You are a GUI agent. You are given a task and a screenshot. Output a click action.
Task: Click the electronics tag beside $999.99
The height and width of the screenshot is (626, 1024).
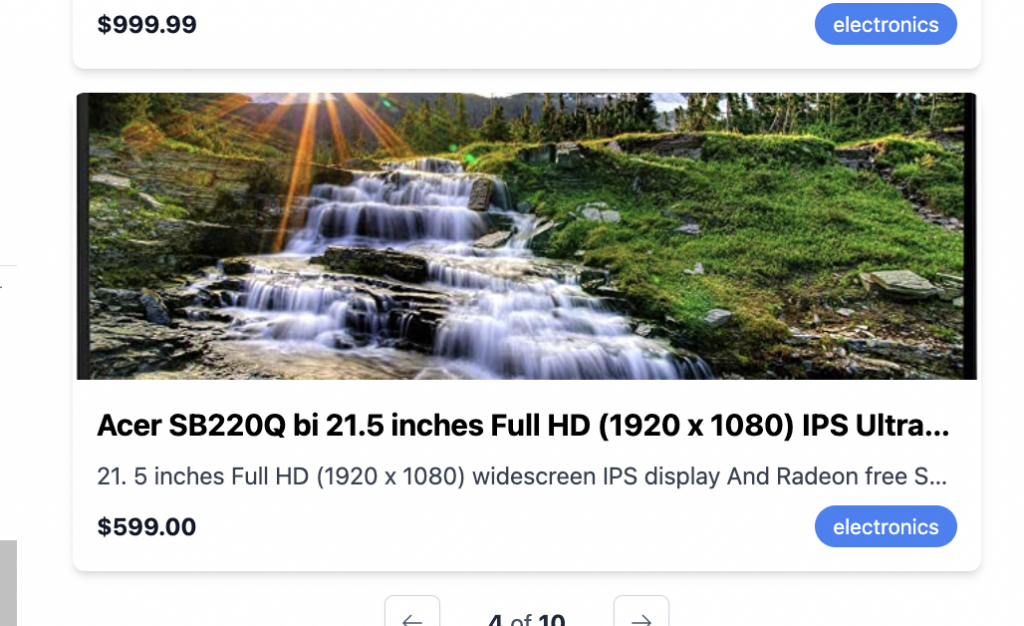886,24
